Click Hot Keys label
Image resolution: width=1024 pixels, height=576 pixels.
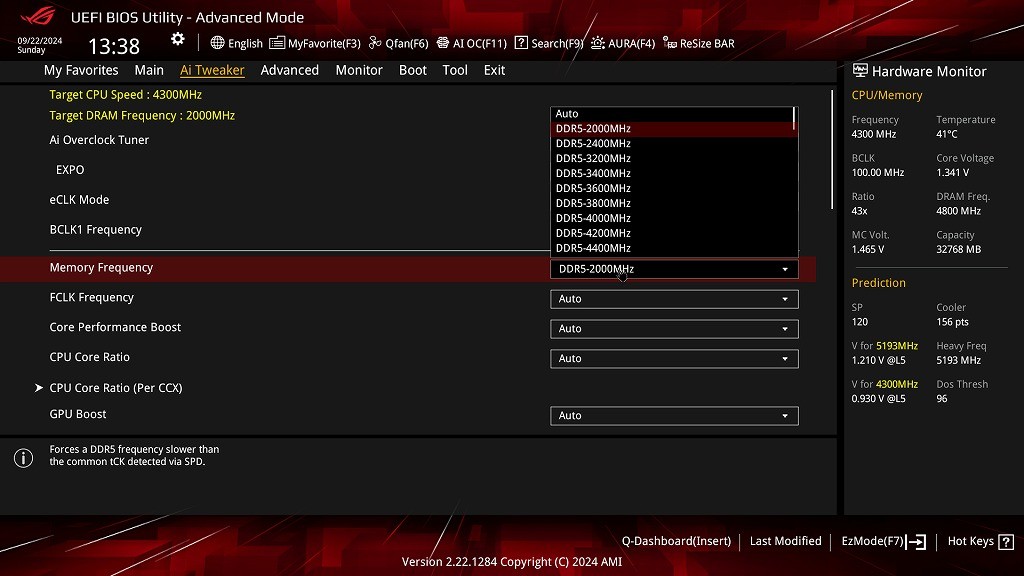970,541
